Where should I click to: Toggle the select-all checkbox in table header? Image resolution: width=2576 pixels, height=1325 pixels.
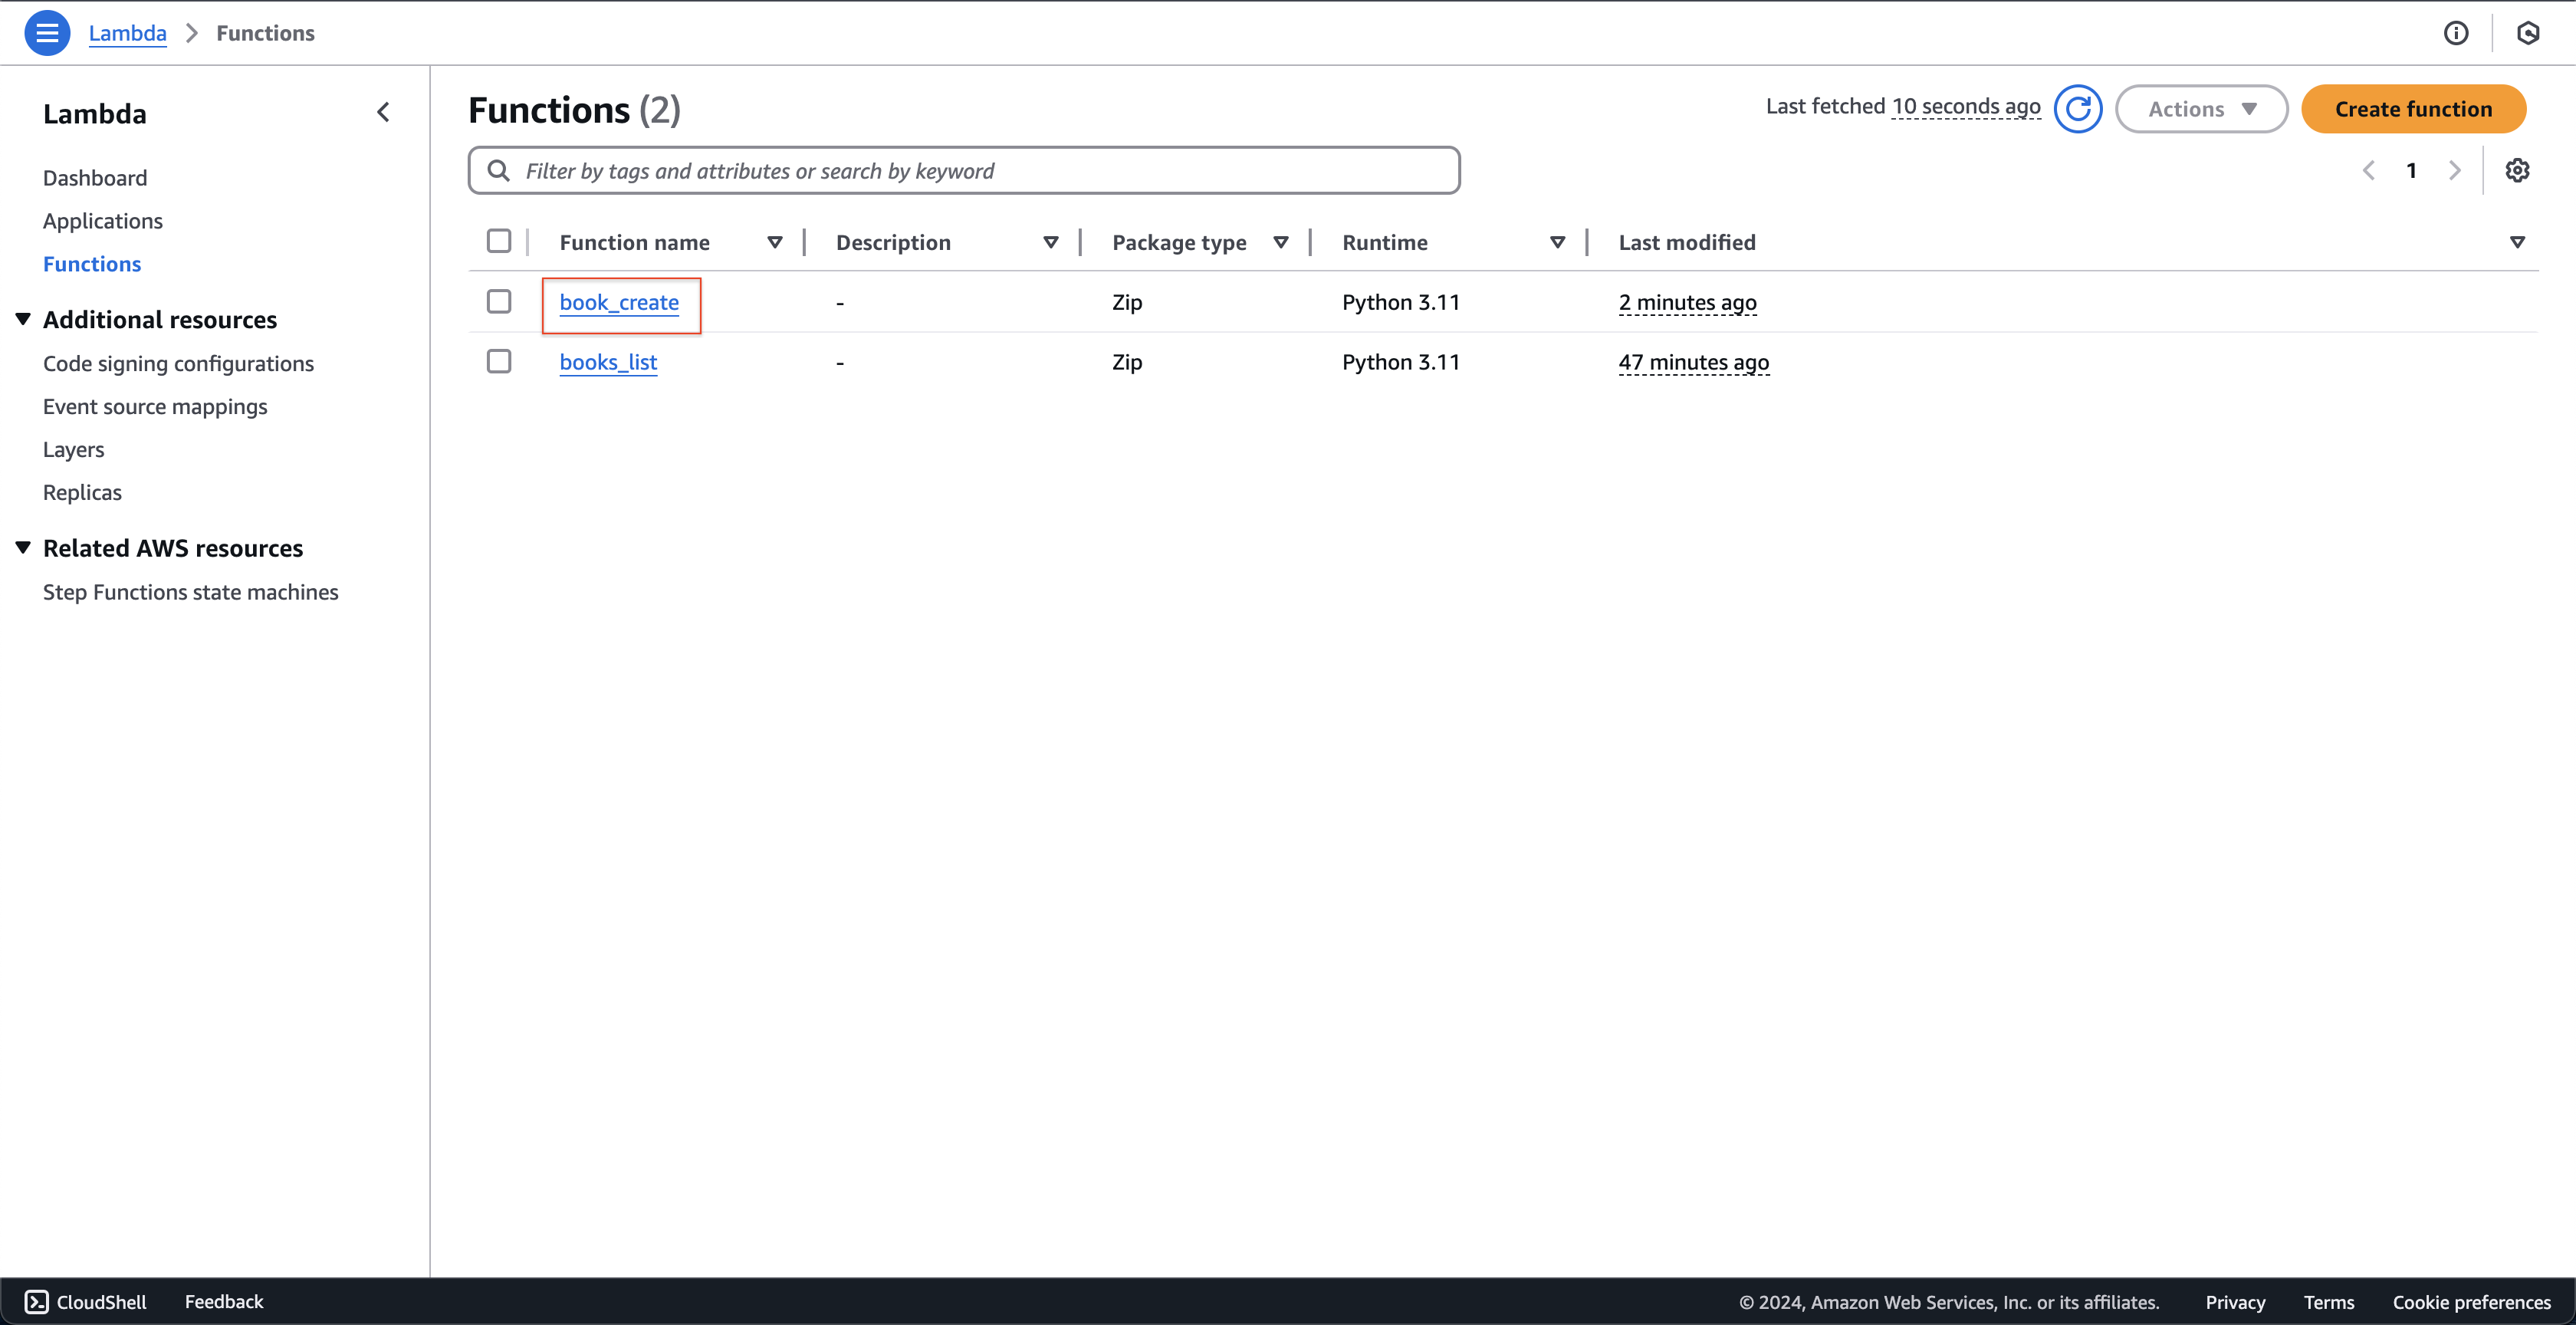500,242
